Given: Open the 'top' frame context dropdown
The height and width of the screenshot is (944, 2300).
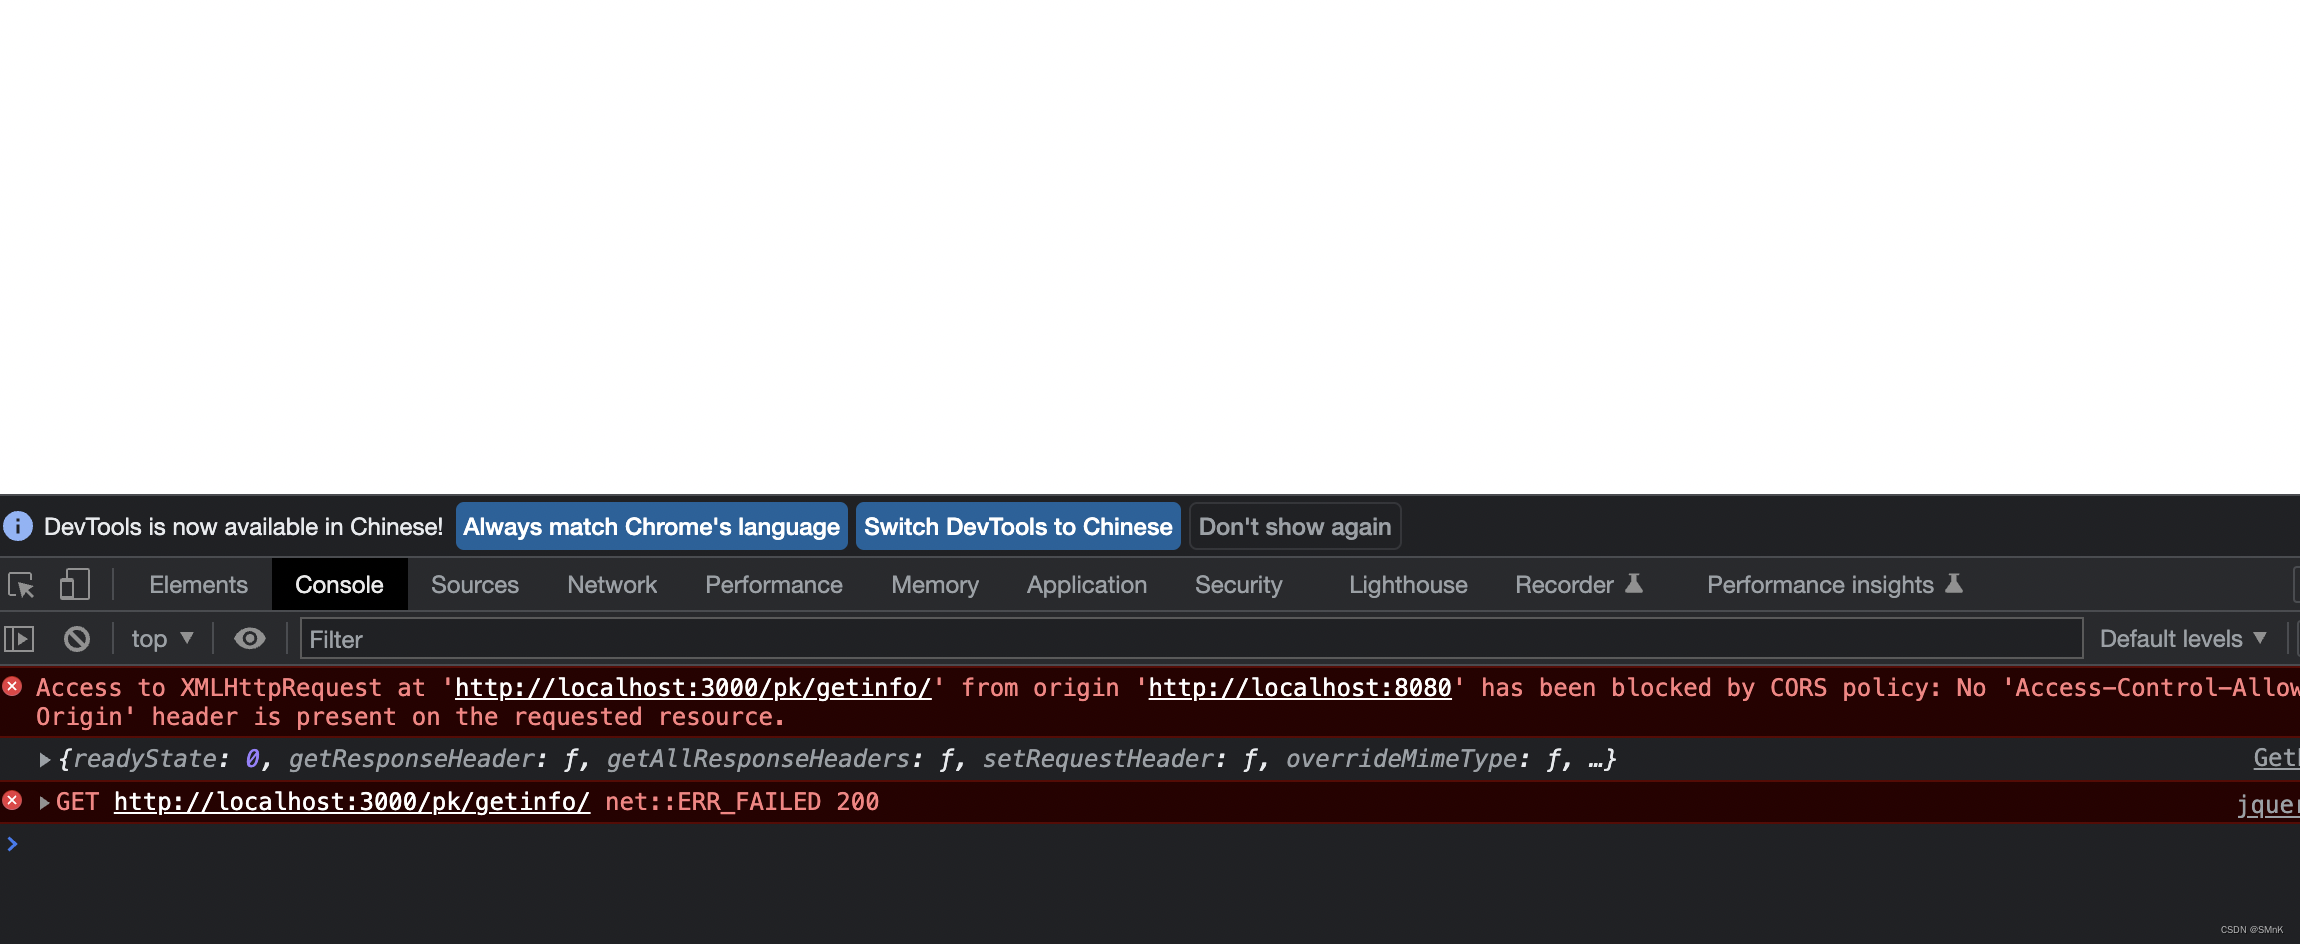Looking at the screenshot, I should tap(160, 638).
